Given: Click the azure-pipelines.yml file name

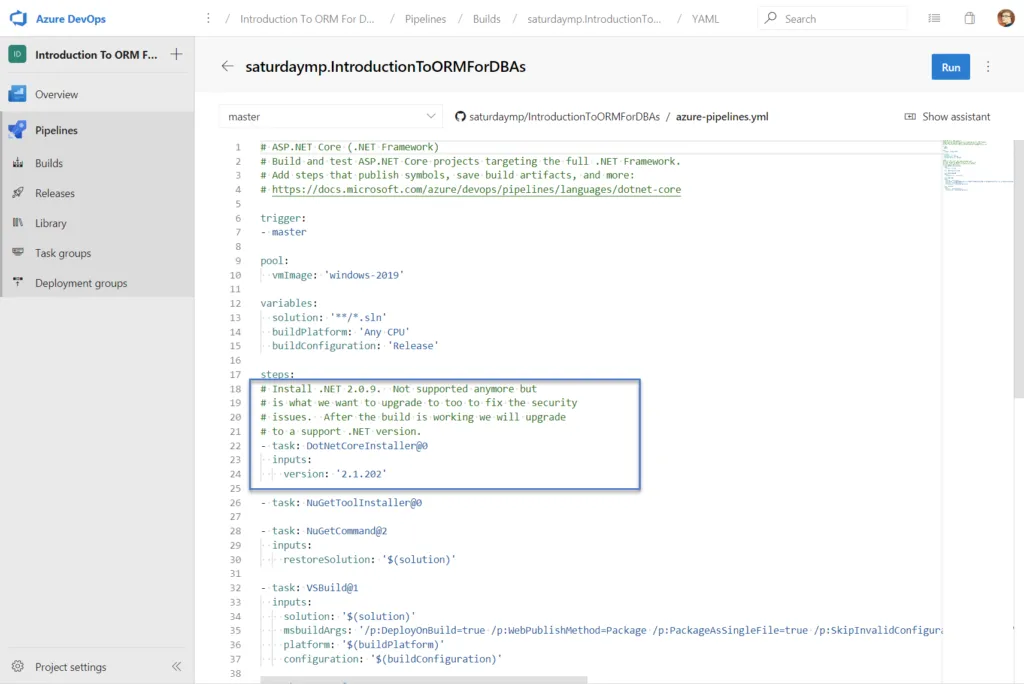Looking at the screenshot, I should (x=722, y=116).
